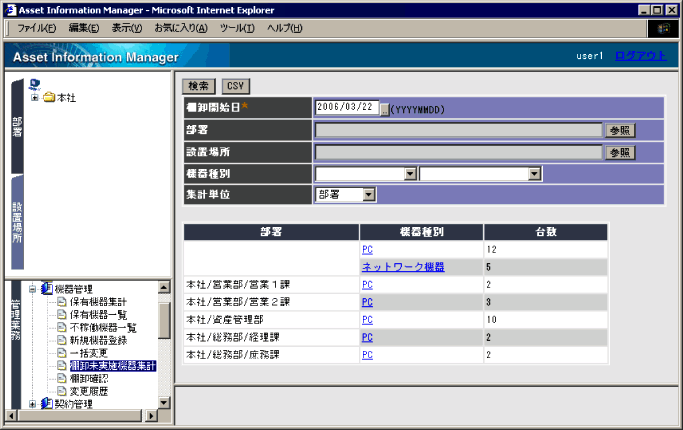Click the page icon beside 新規機器登録

(61, 340)
